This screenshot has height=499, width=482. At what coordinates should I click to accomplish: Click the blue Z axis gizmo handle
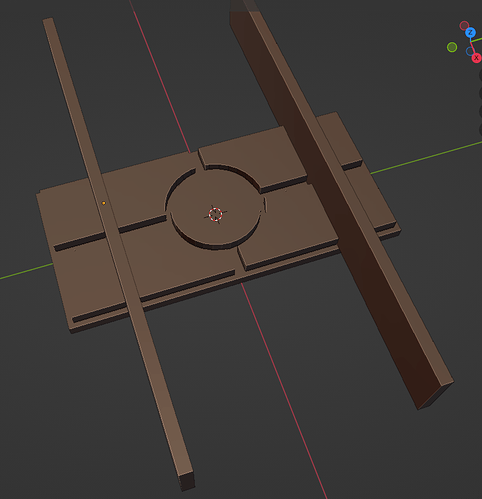click(470, 32)
